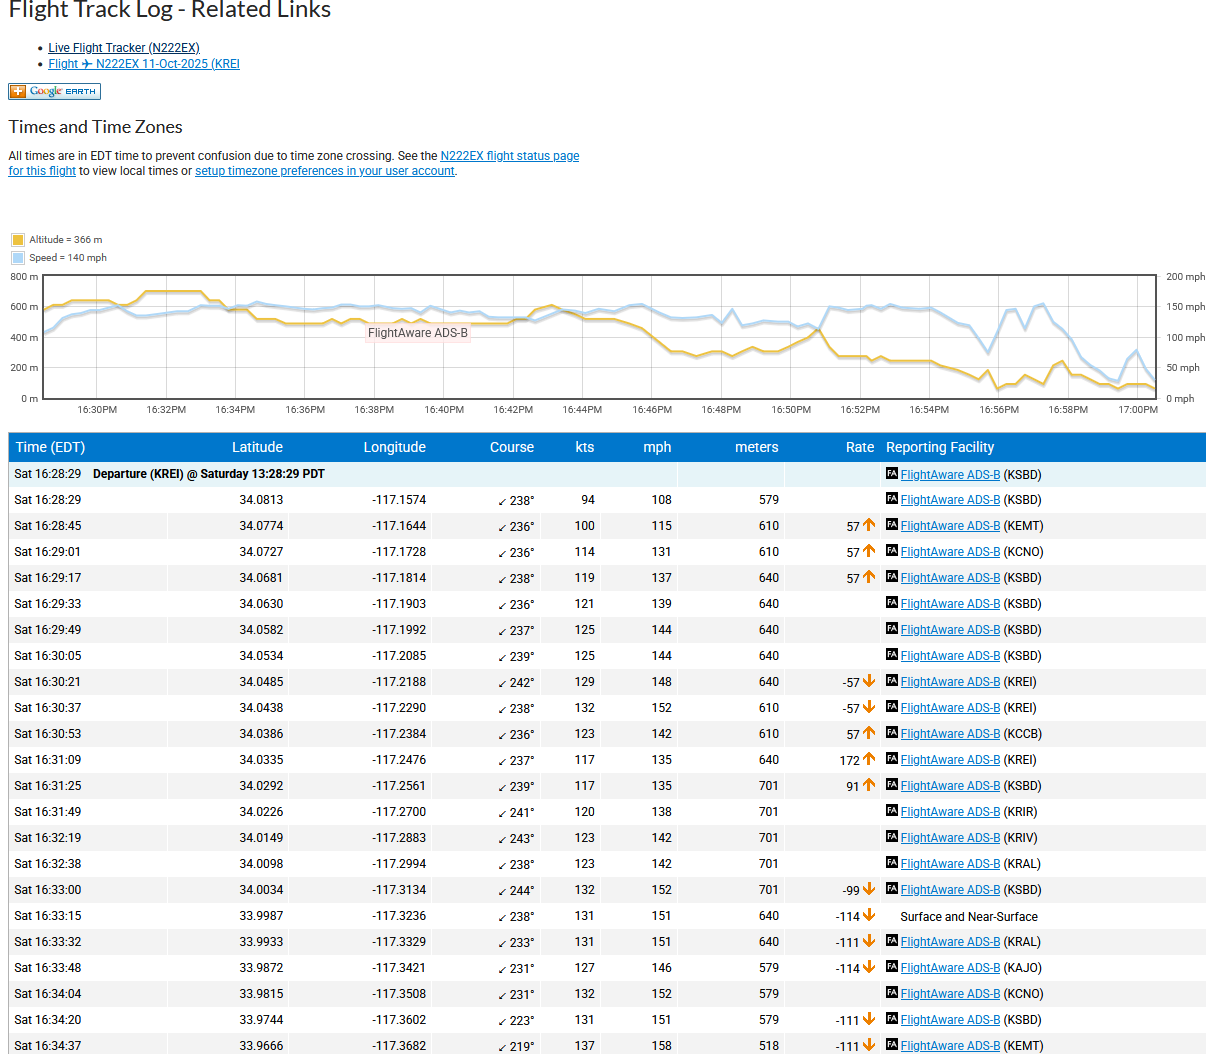Click the course arrow icon beside 244°
Image resolution: width=1206 pixels, height=1054 pixels.
[x=502, y=891]
